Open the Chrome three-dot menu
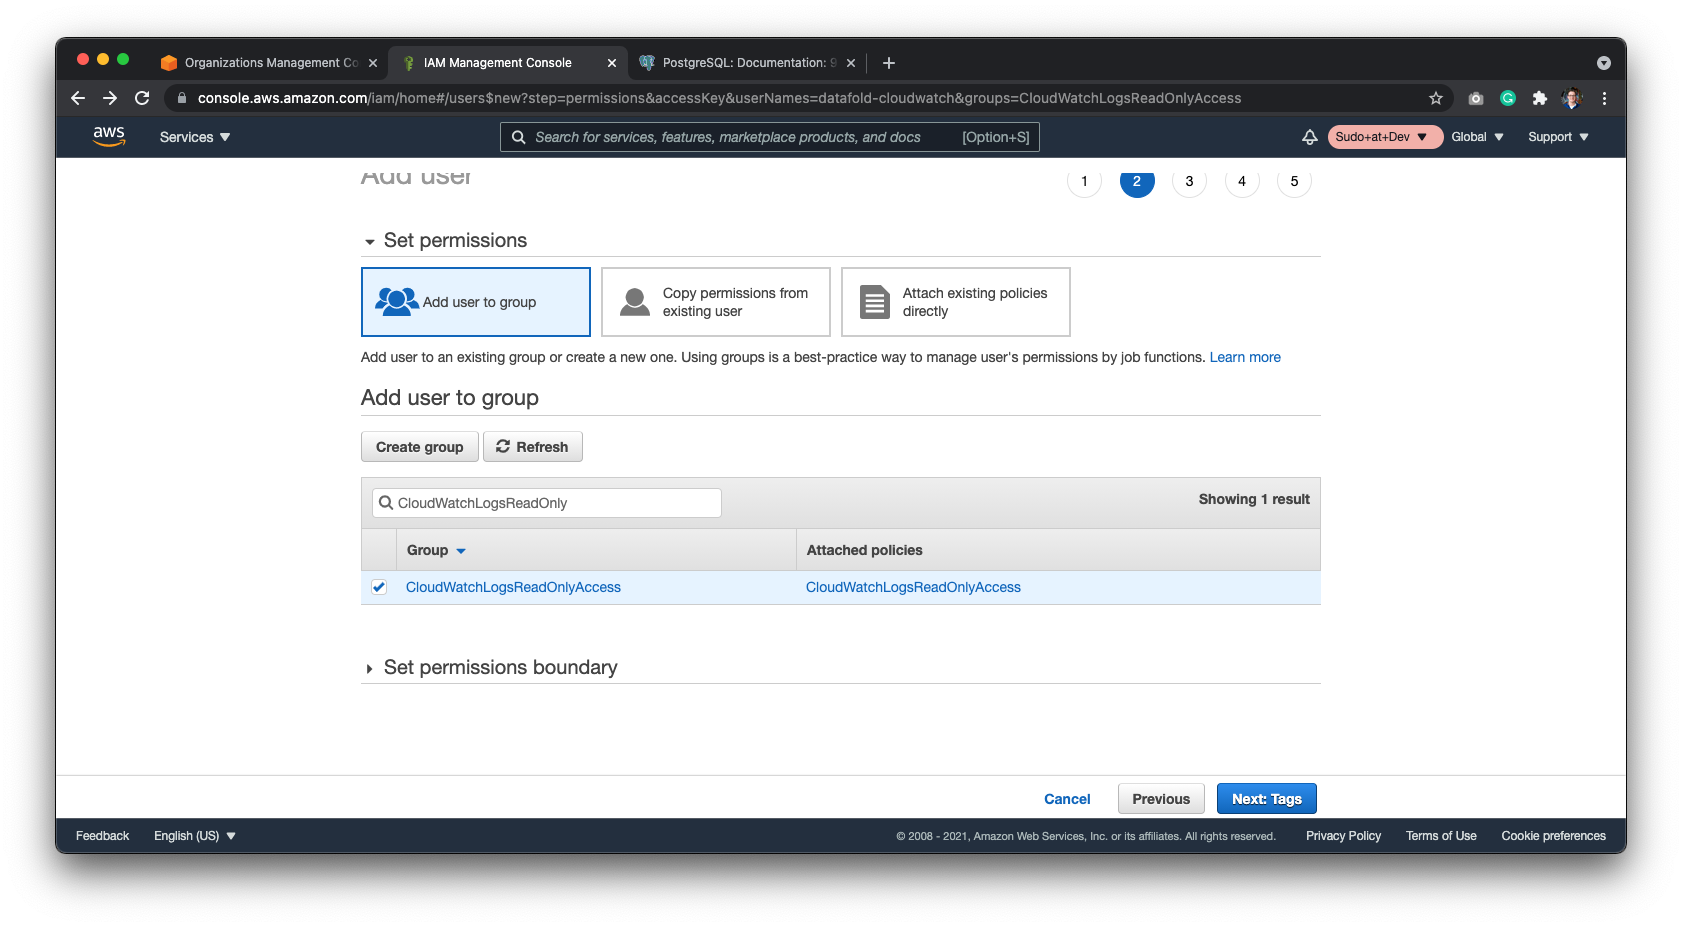1682x927 pixels. point(1604,98)
